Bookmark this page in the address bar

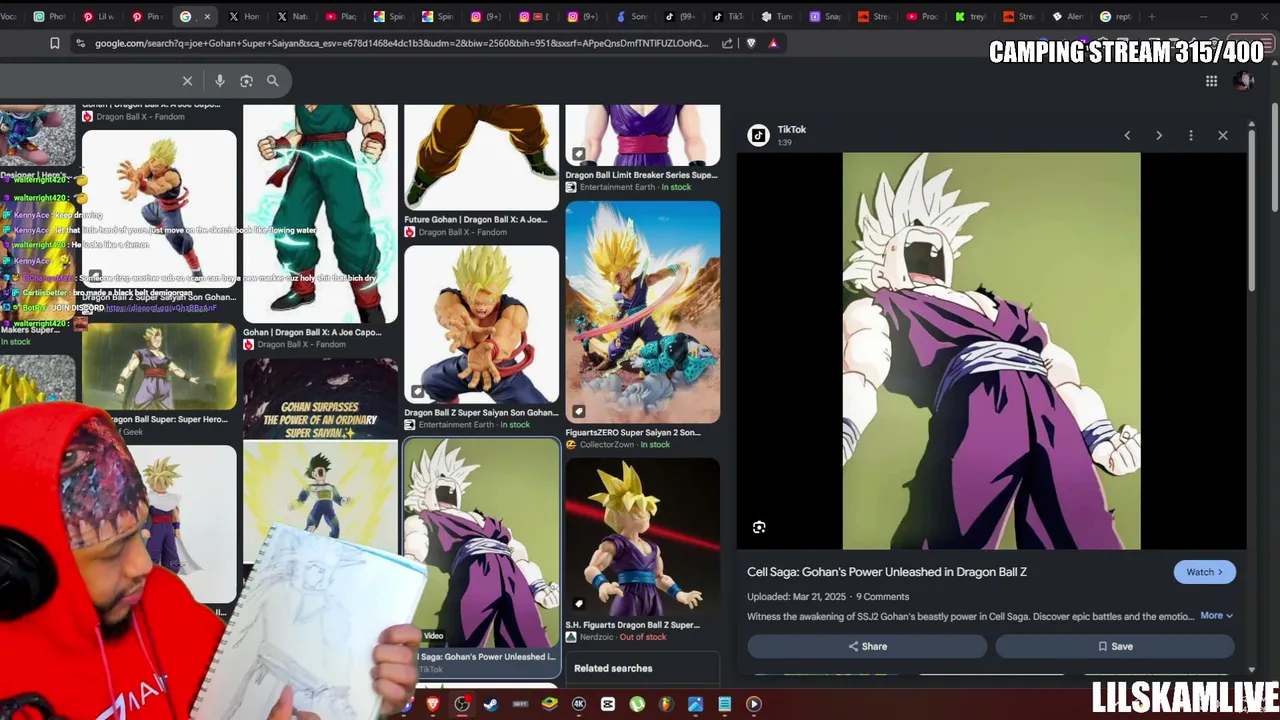[x=55, y=43]
